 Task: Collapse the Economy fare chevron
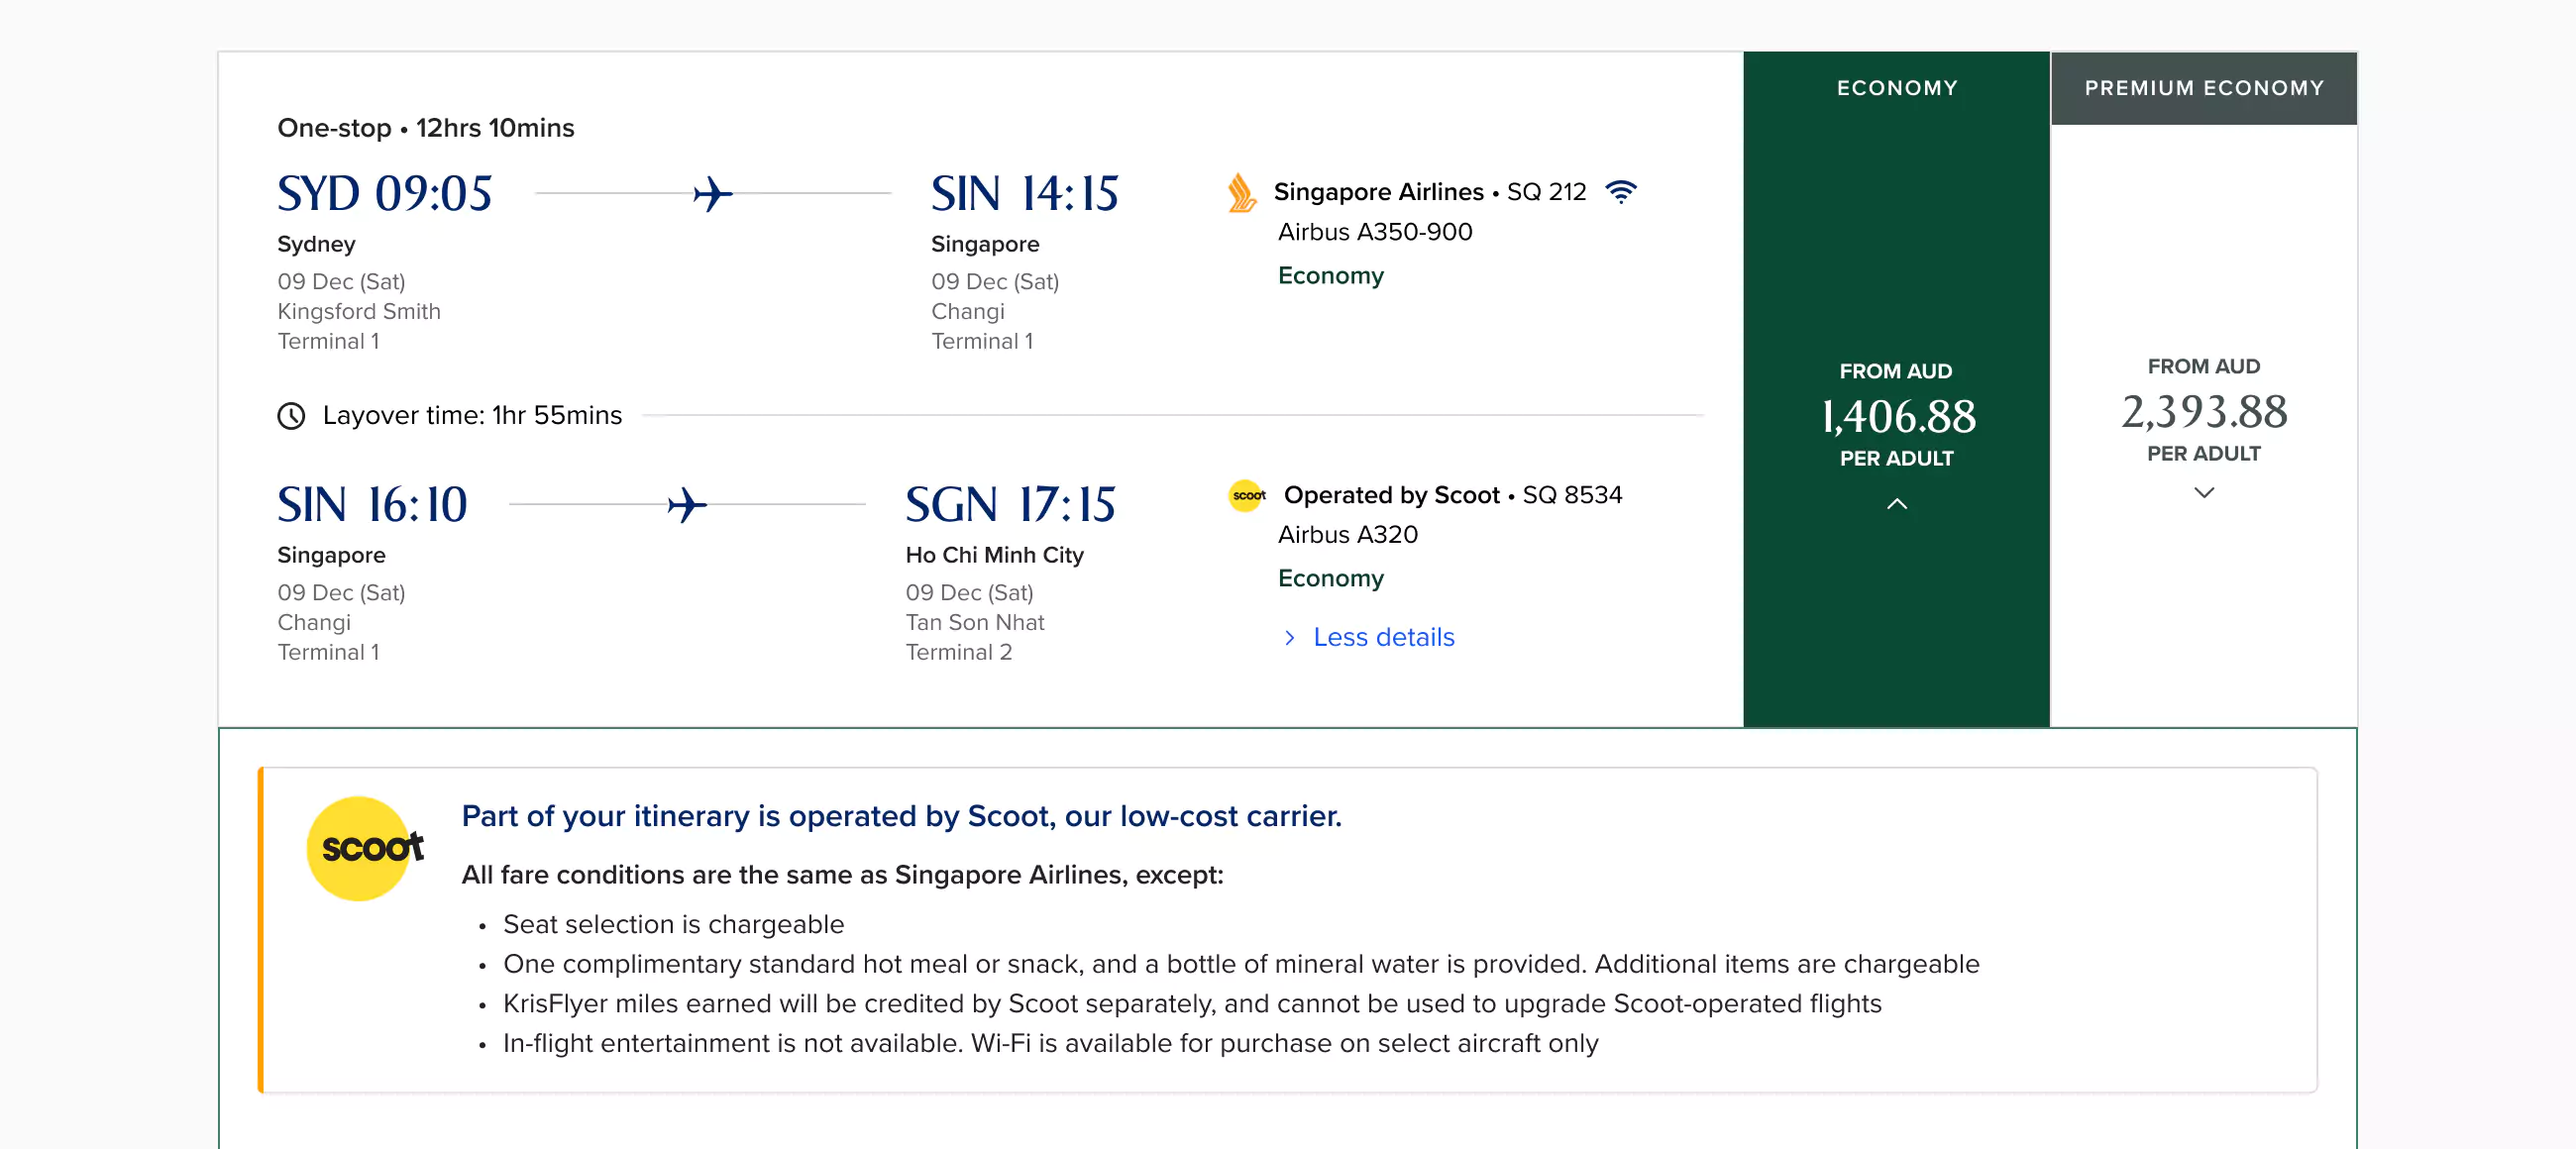(1896, 504)
